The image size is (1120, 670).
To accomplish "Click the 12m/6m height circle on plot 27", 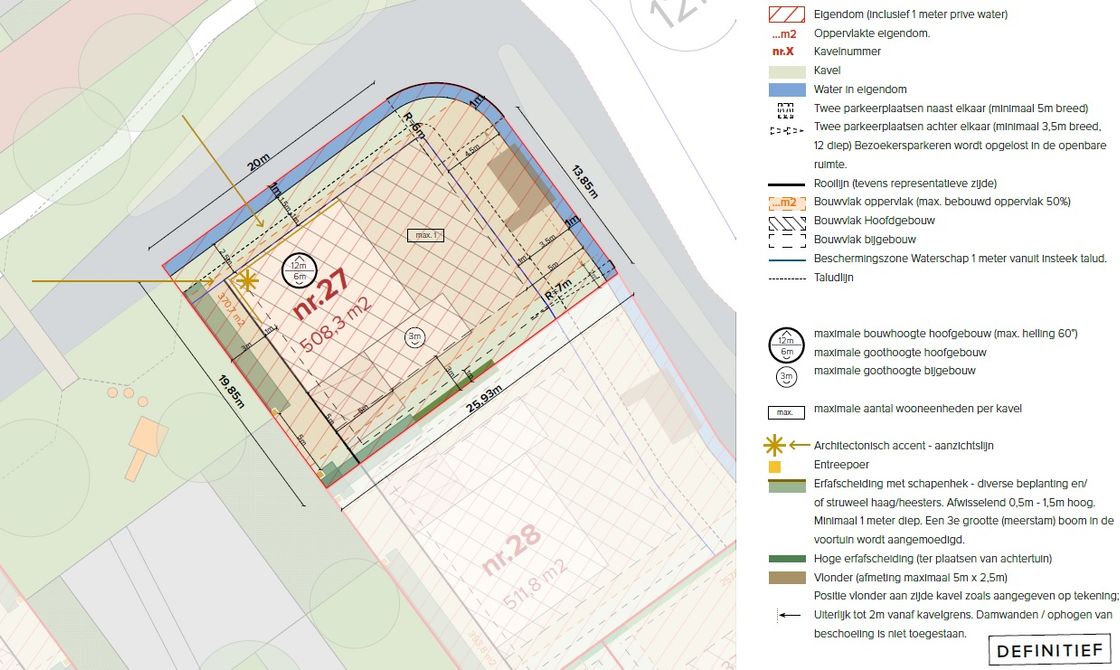I will point(298,270).
